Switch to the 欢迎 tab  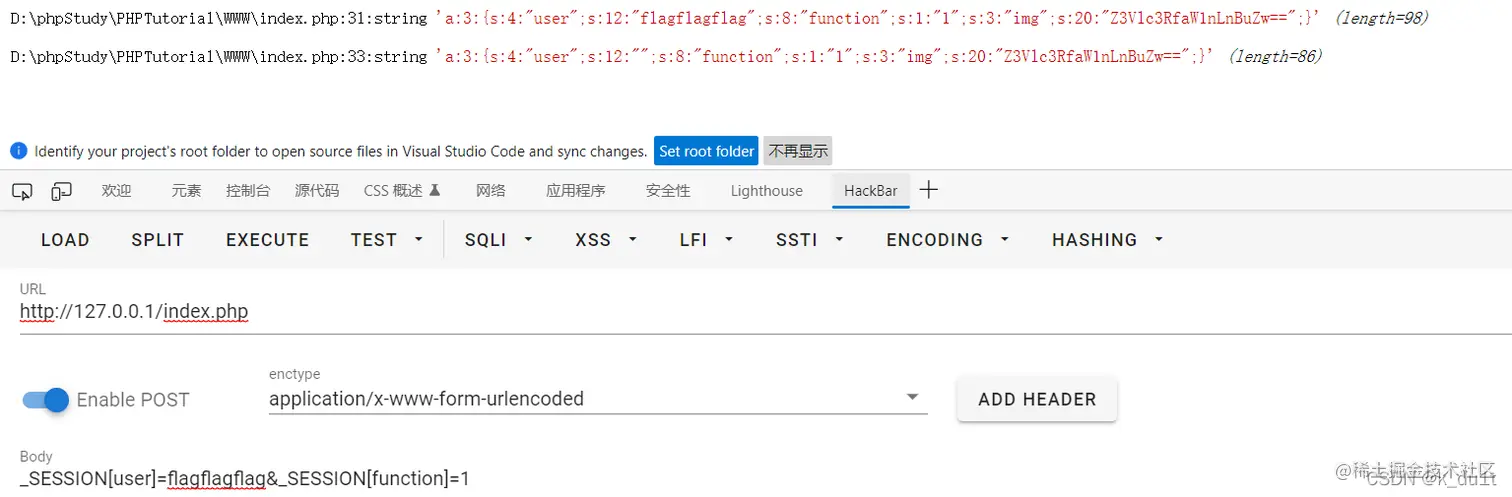(x=116, y=190)
